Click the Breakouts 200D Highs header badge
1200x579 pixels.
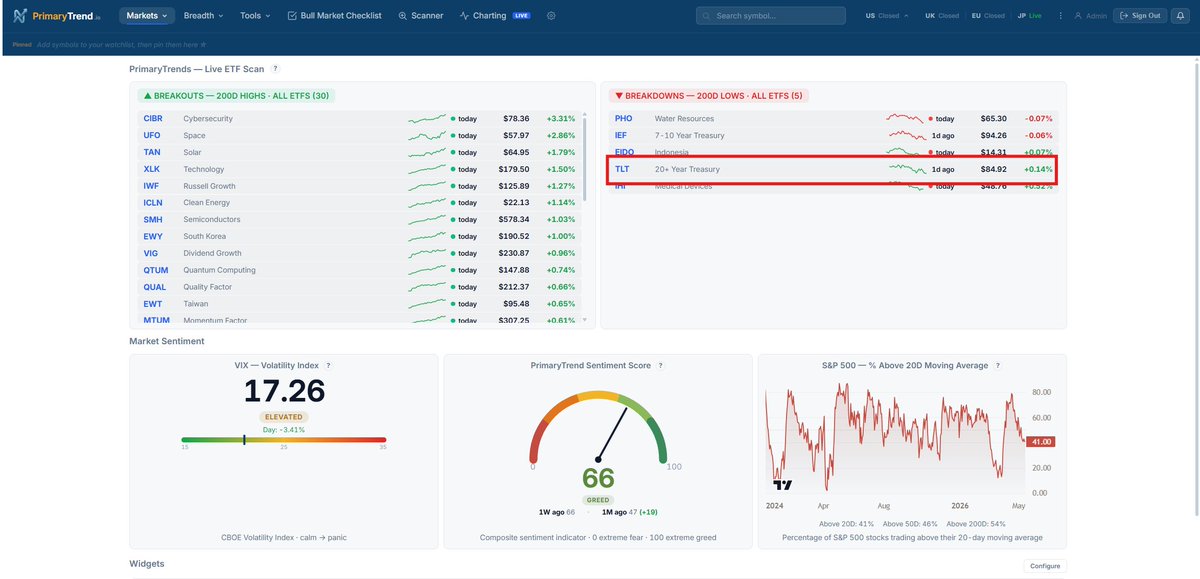point(237,95)
